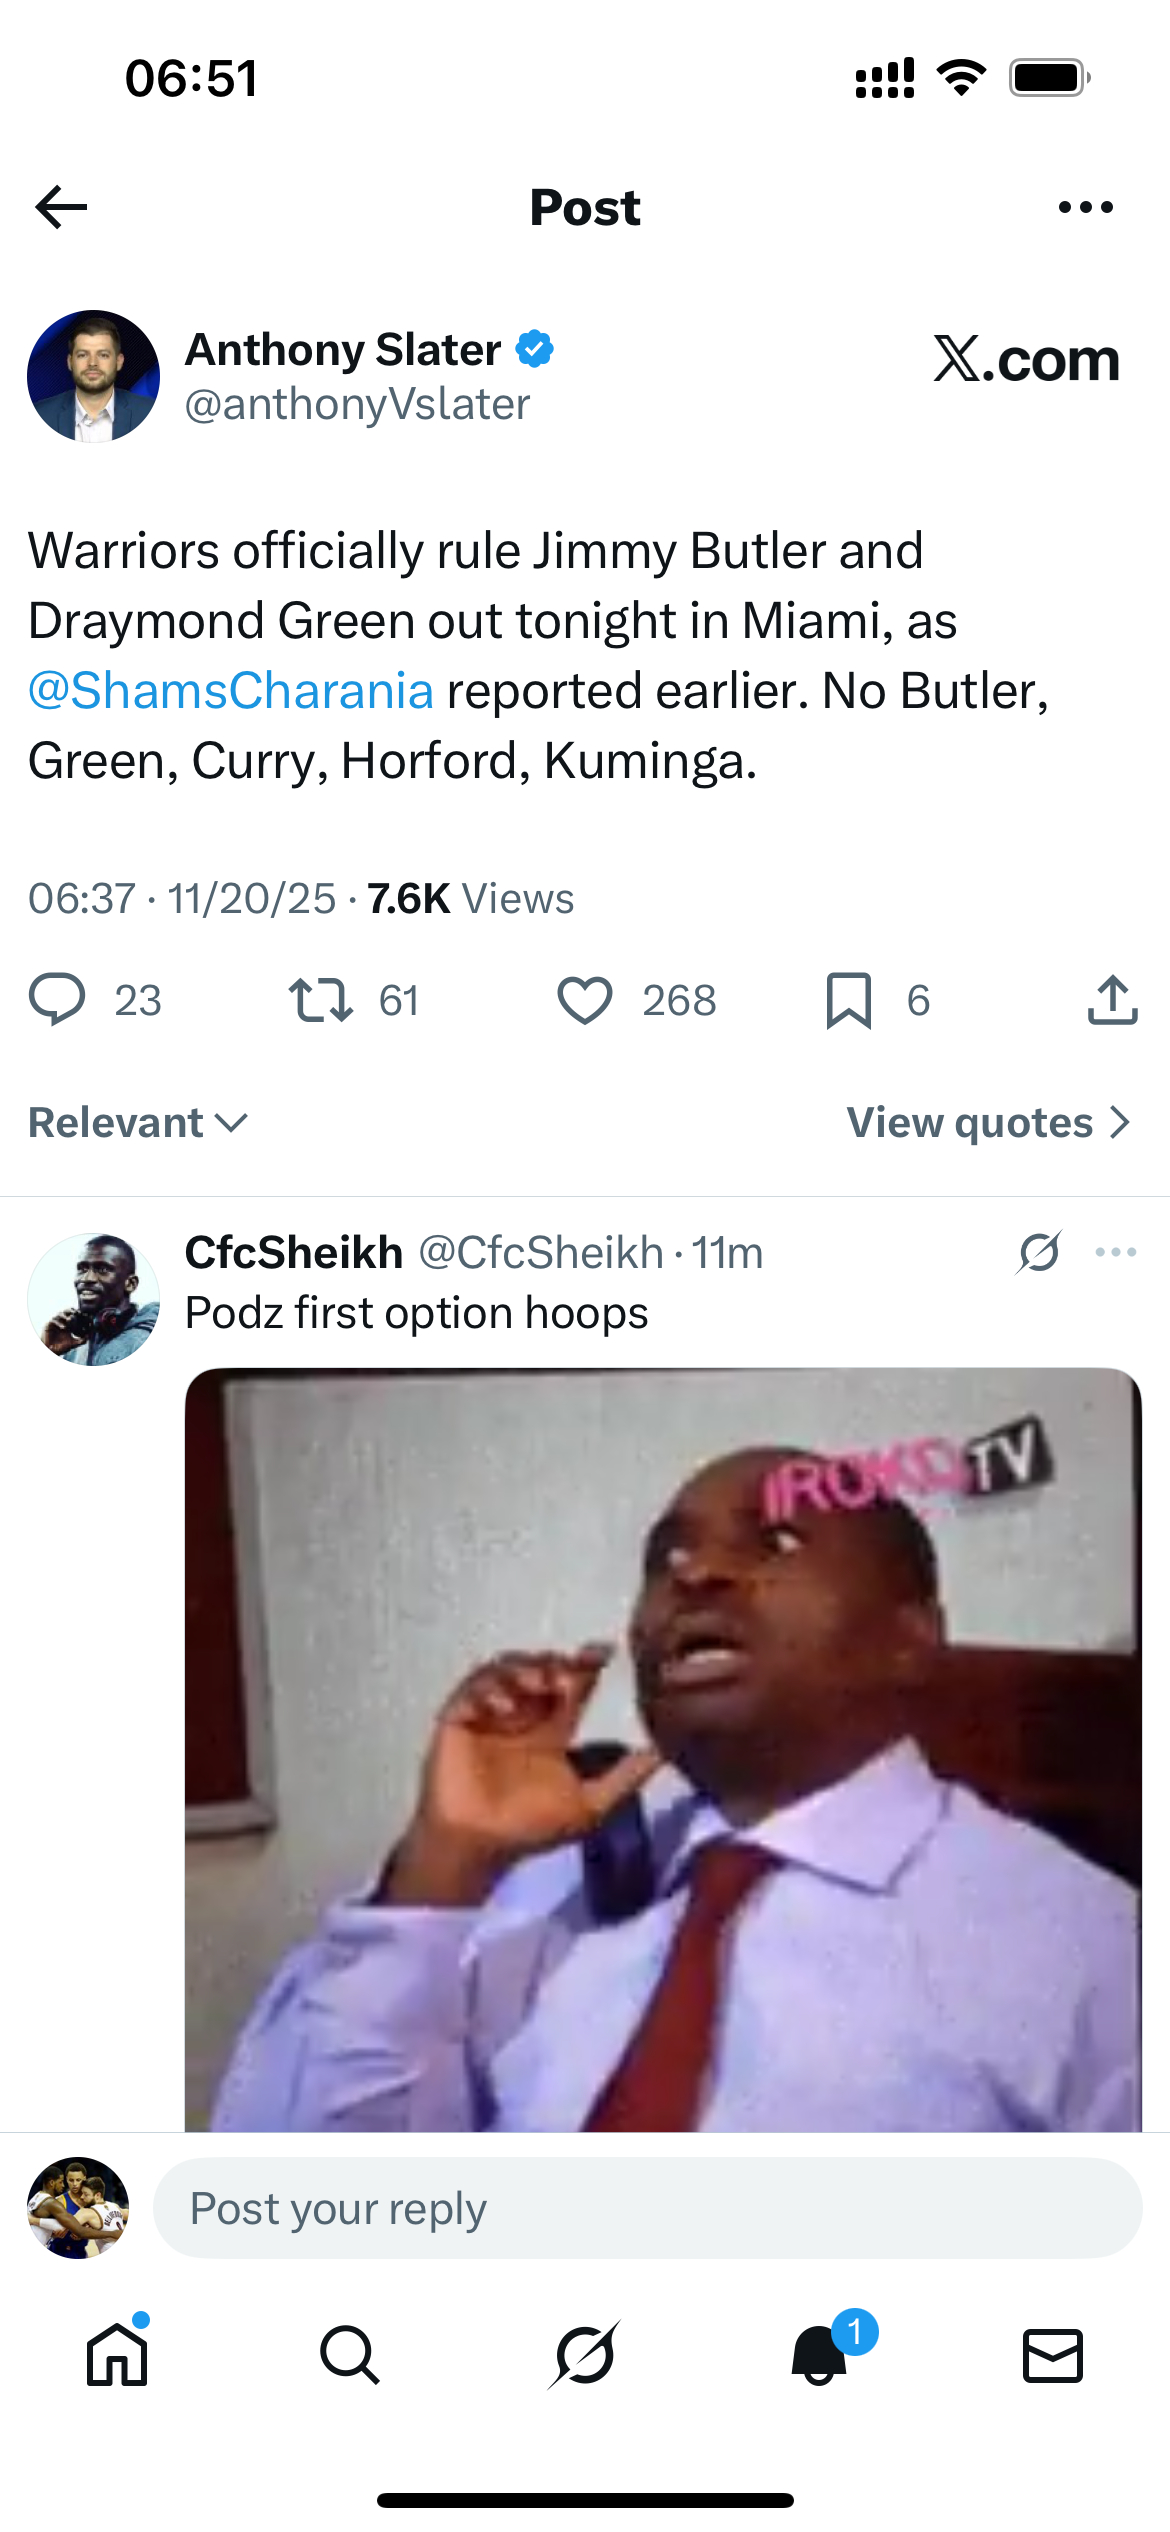This screenshot has width=1170, height=2532.
Task: Switch to the Search tab
Action: [350, 2355]
